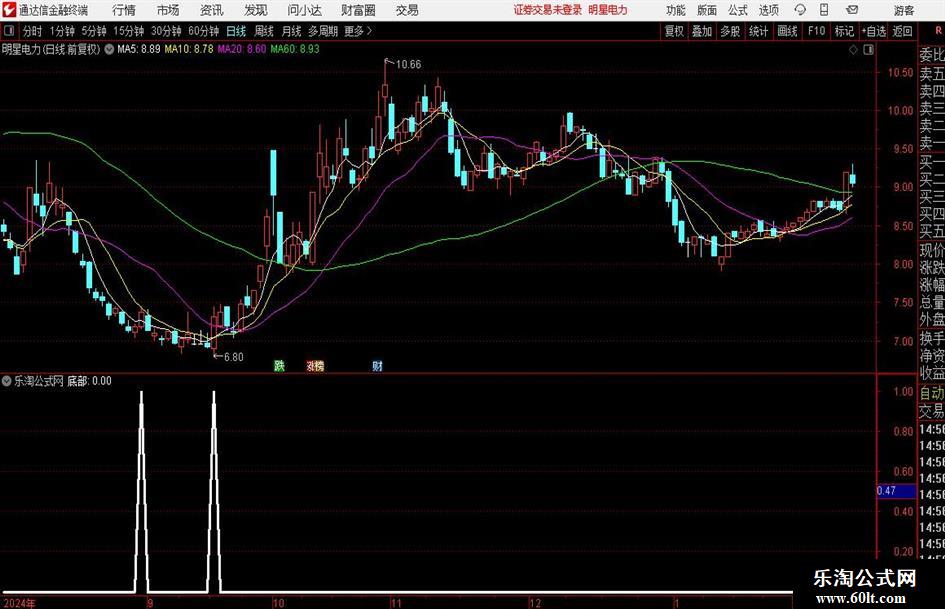Image resolution: width=945 pixels, height=609 pixels.
Task: Open the 公式 menu
Action: pyautogui.click(x=738, y=10)
